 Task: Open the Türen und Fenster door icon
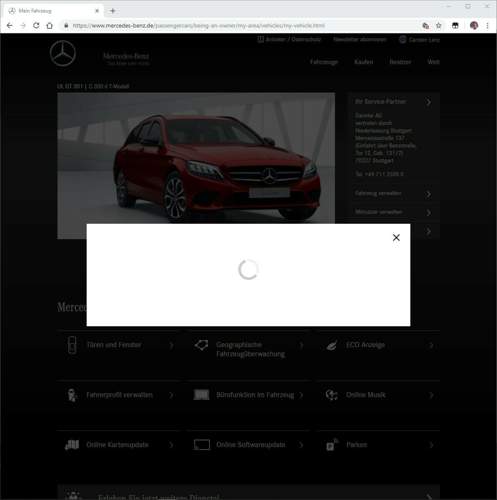72,345
